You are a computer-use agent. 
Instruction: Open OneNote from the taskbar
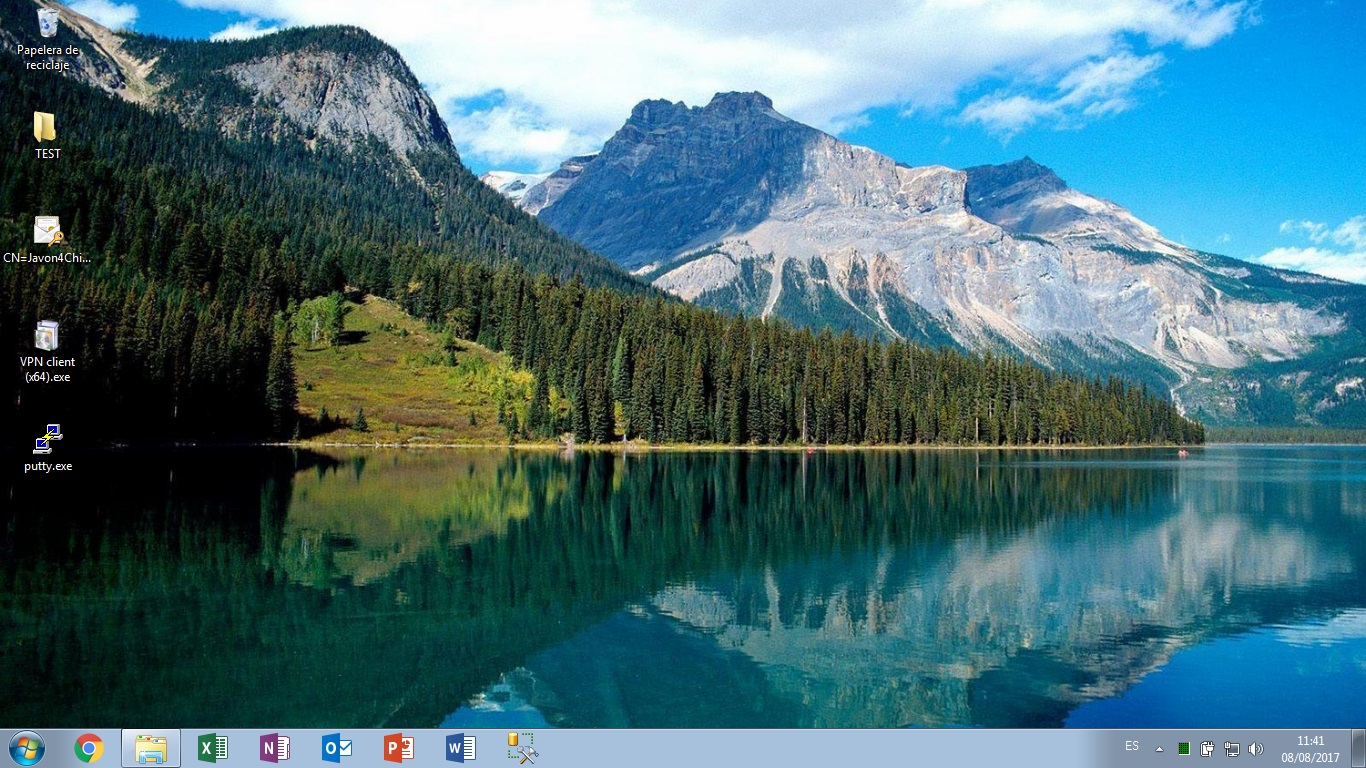pos(275,748)
